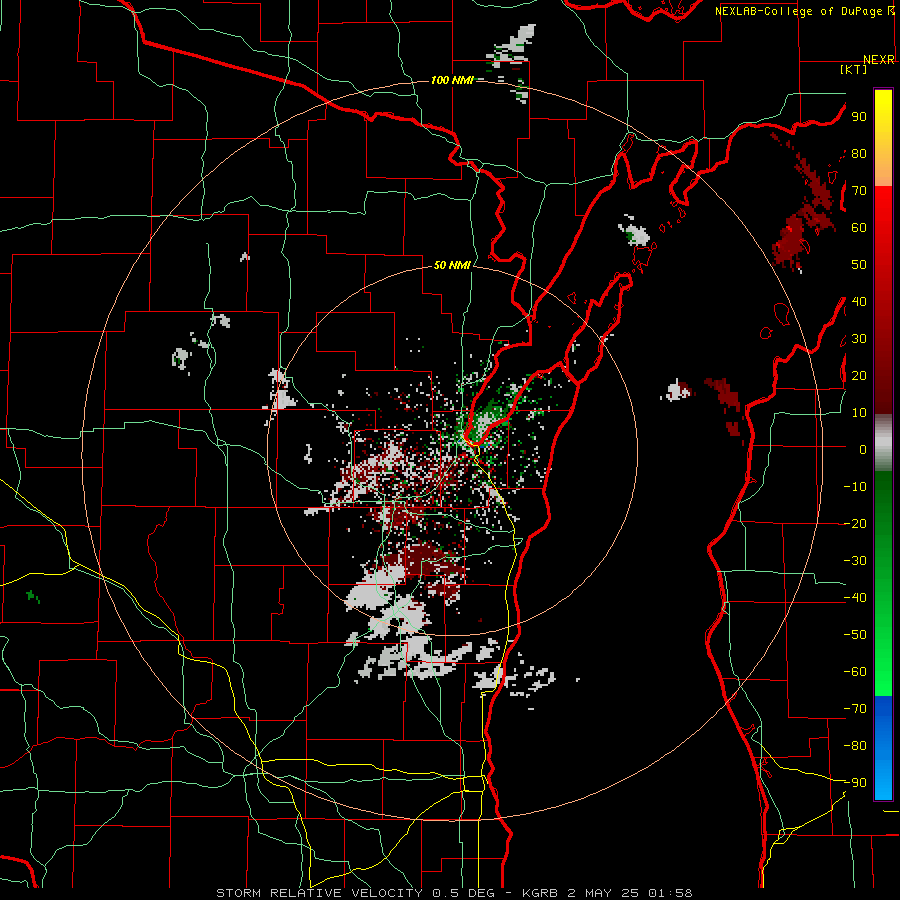Pick the gray zero-velocity segment of color bar
The image size is (900, 900).
point(883,443)
